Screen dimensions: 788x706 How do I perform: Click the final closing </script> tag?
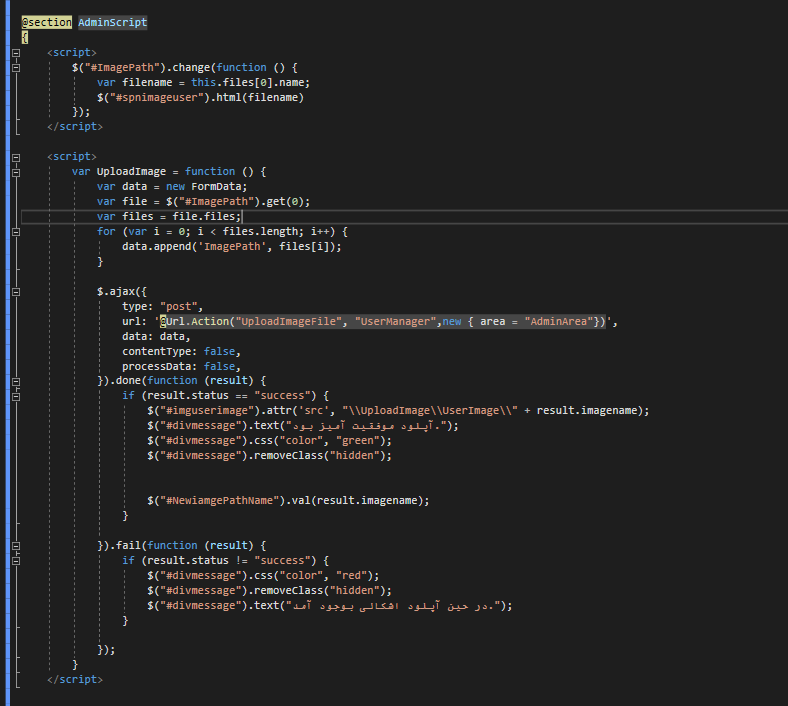(x=75, y=679)
